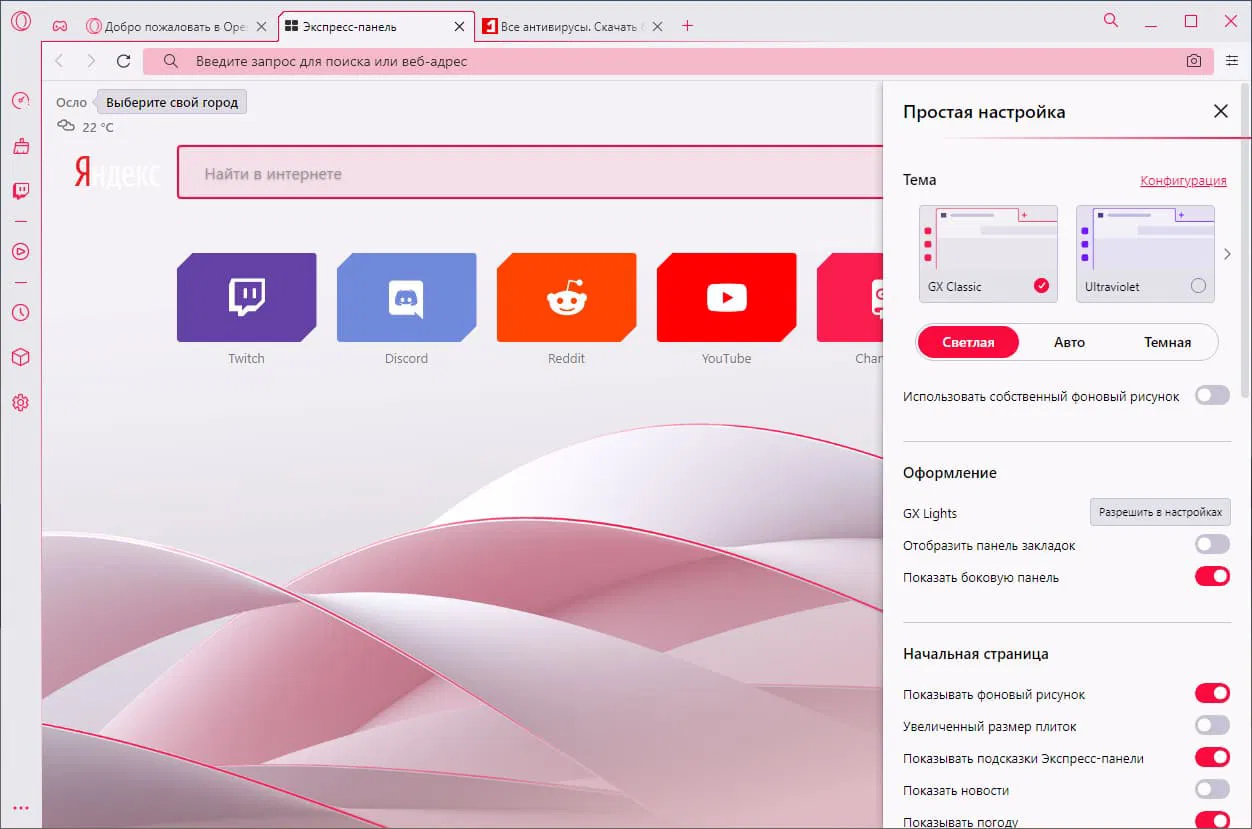
Task: Open Extensions cube icon in sidebar
Action: [20, 357]
